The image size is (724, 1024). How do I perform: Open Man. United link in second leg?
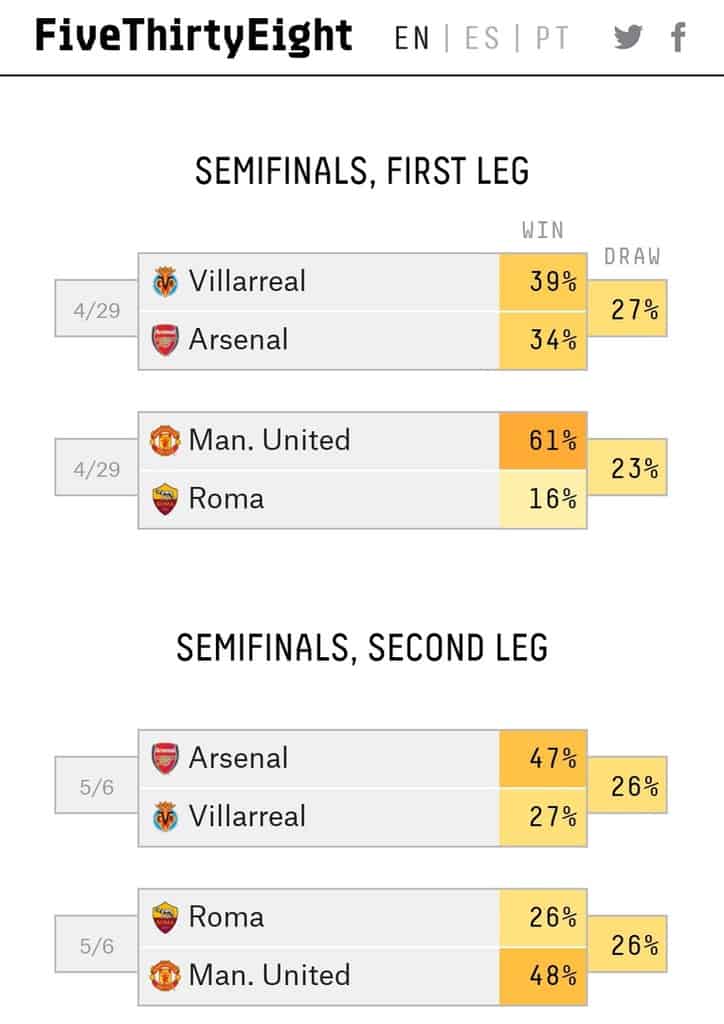pyautogui.click(x=269, y=975)
